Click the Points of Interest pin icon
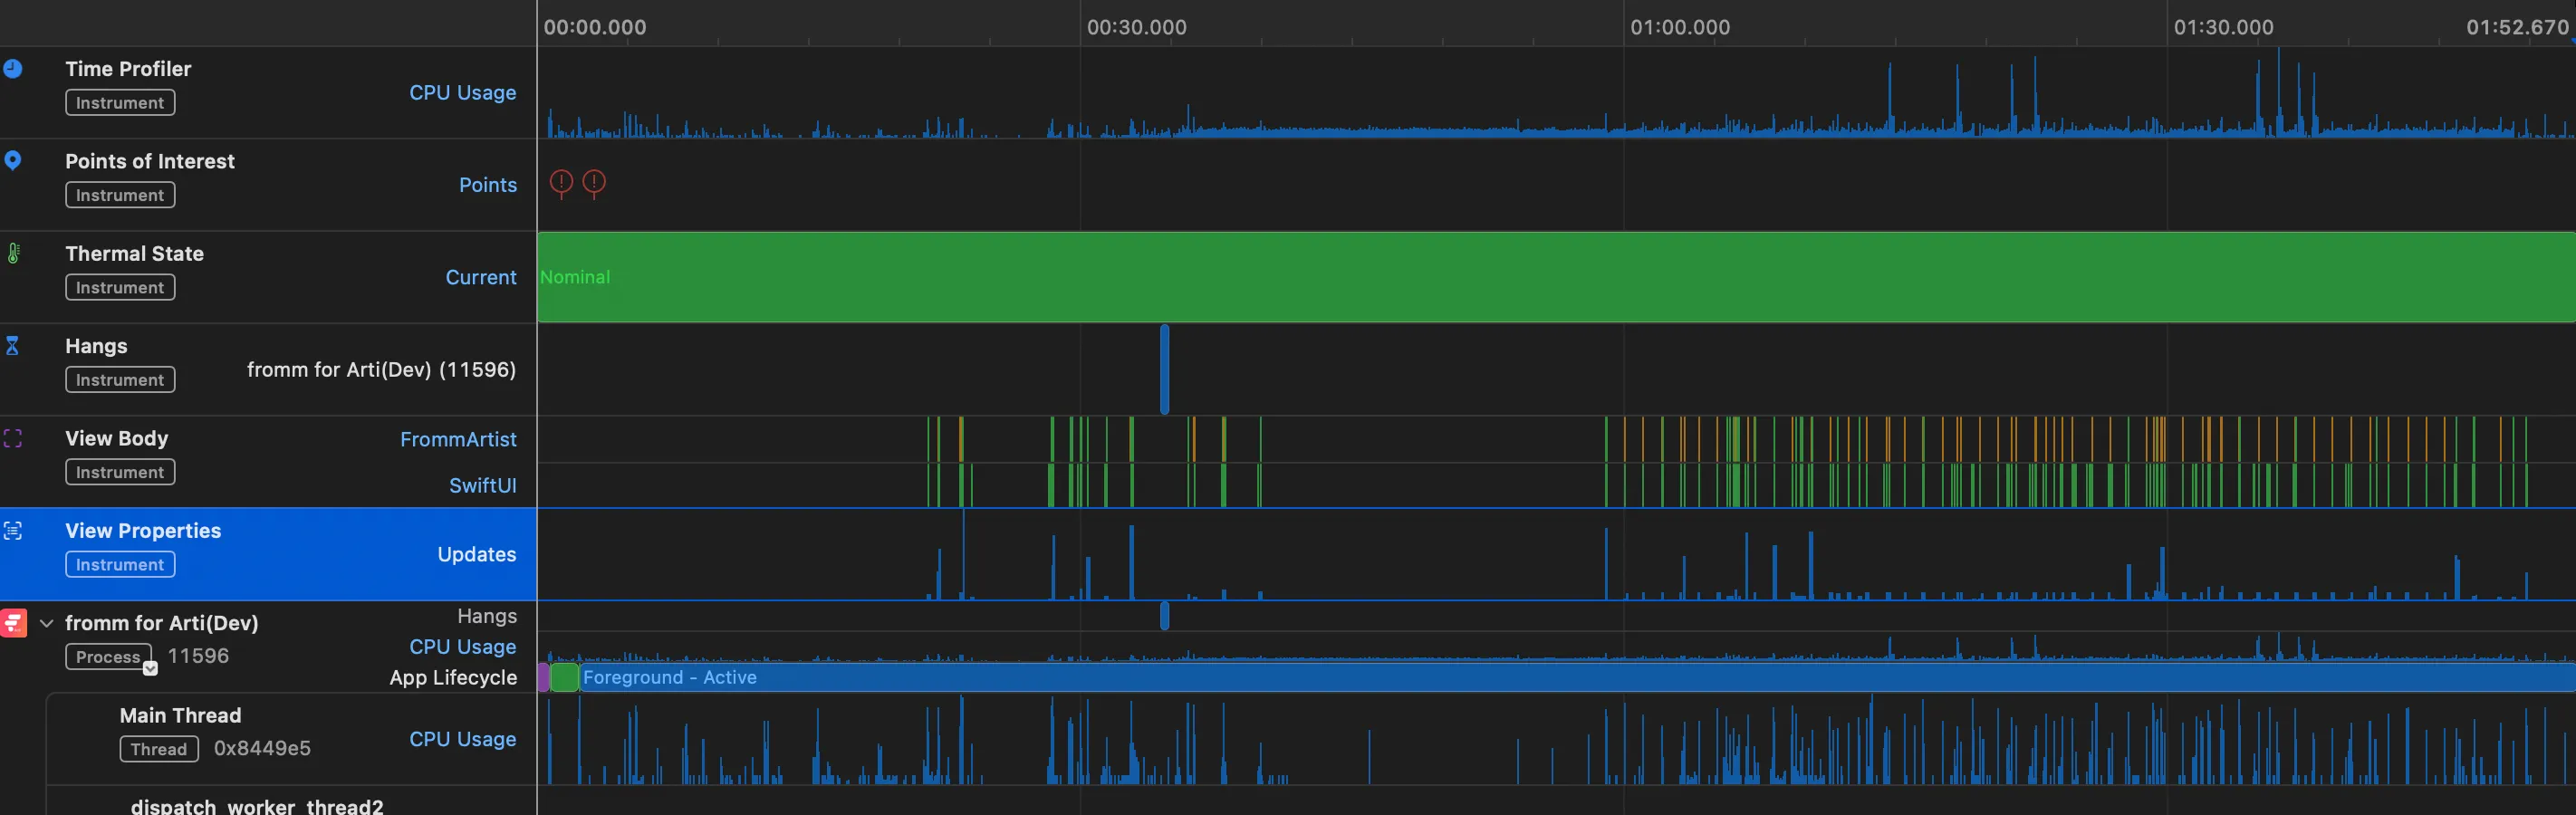This screenshot has width=2576, height=815. coord(13,161)
